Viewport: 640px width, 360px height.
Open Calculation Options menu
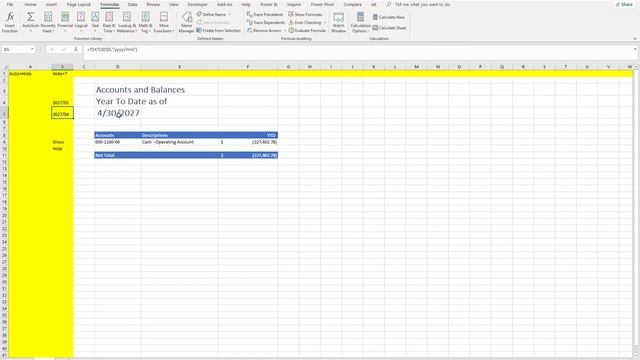[360, 22]
